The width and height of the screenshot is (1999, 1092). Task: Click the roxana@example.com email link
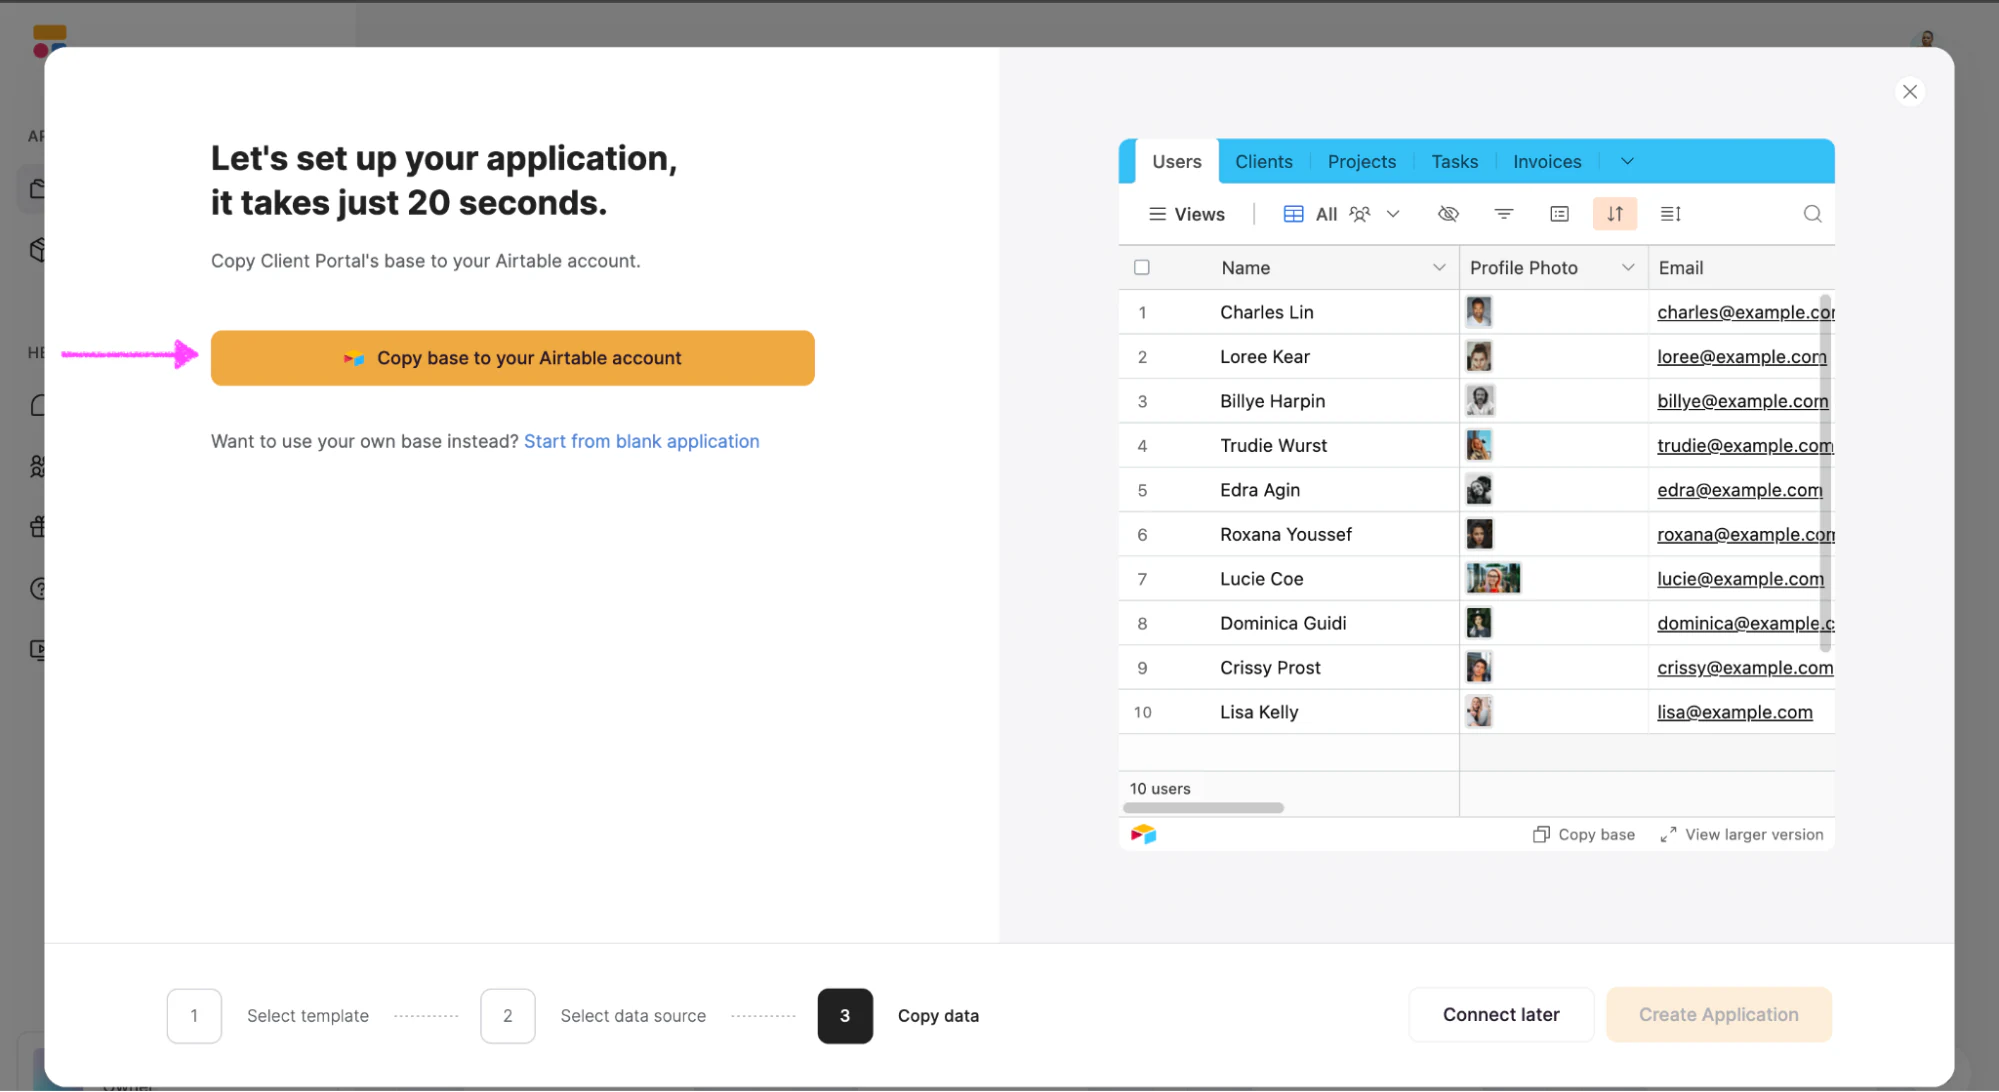pos(1745,534)
